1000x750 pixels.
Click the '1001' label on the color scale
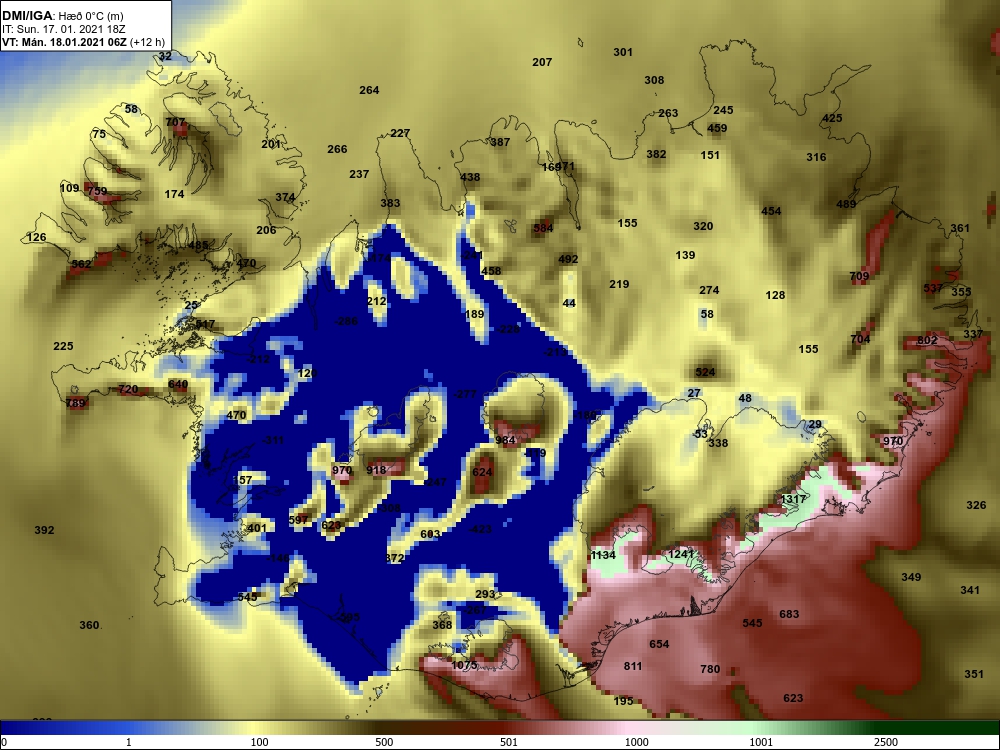[761, 742]
